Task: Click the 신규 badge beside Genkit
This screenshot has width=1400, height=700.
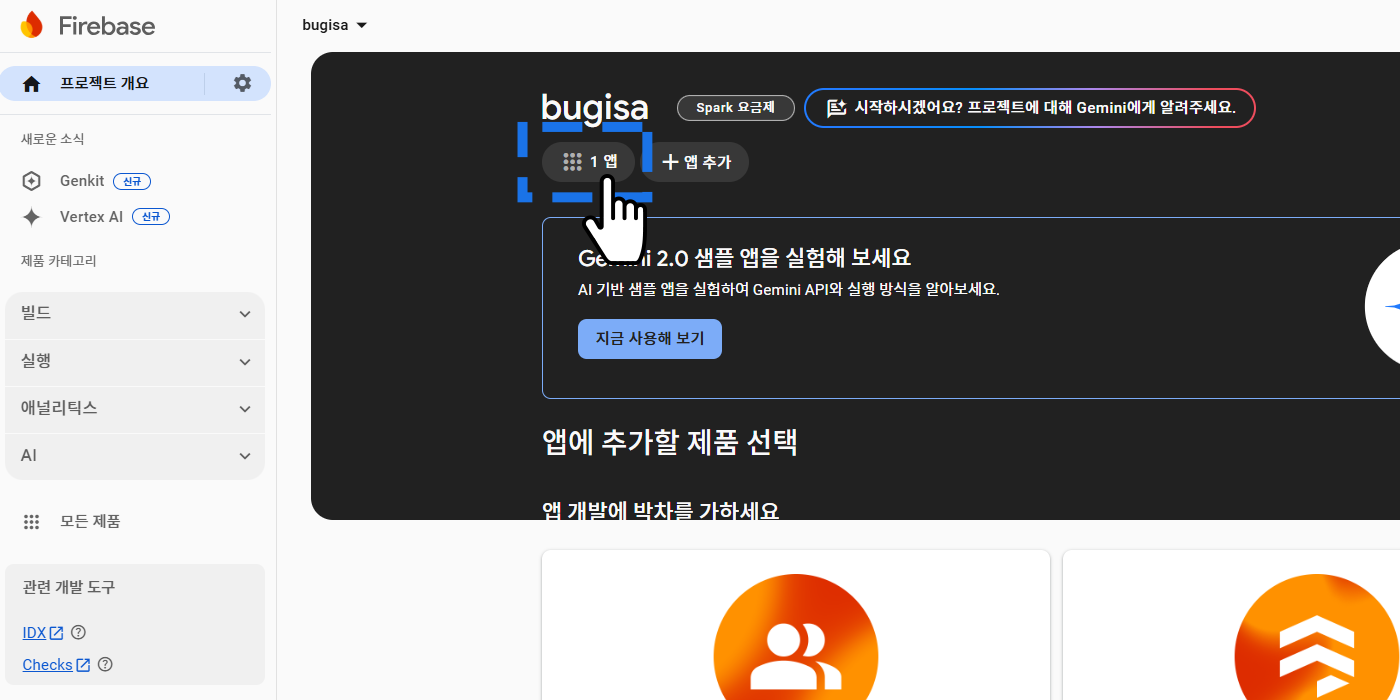Action: pyautogui.click(x=132, y=181)
